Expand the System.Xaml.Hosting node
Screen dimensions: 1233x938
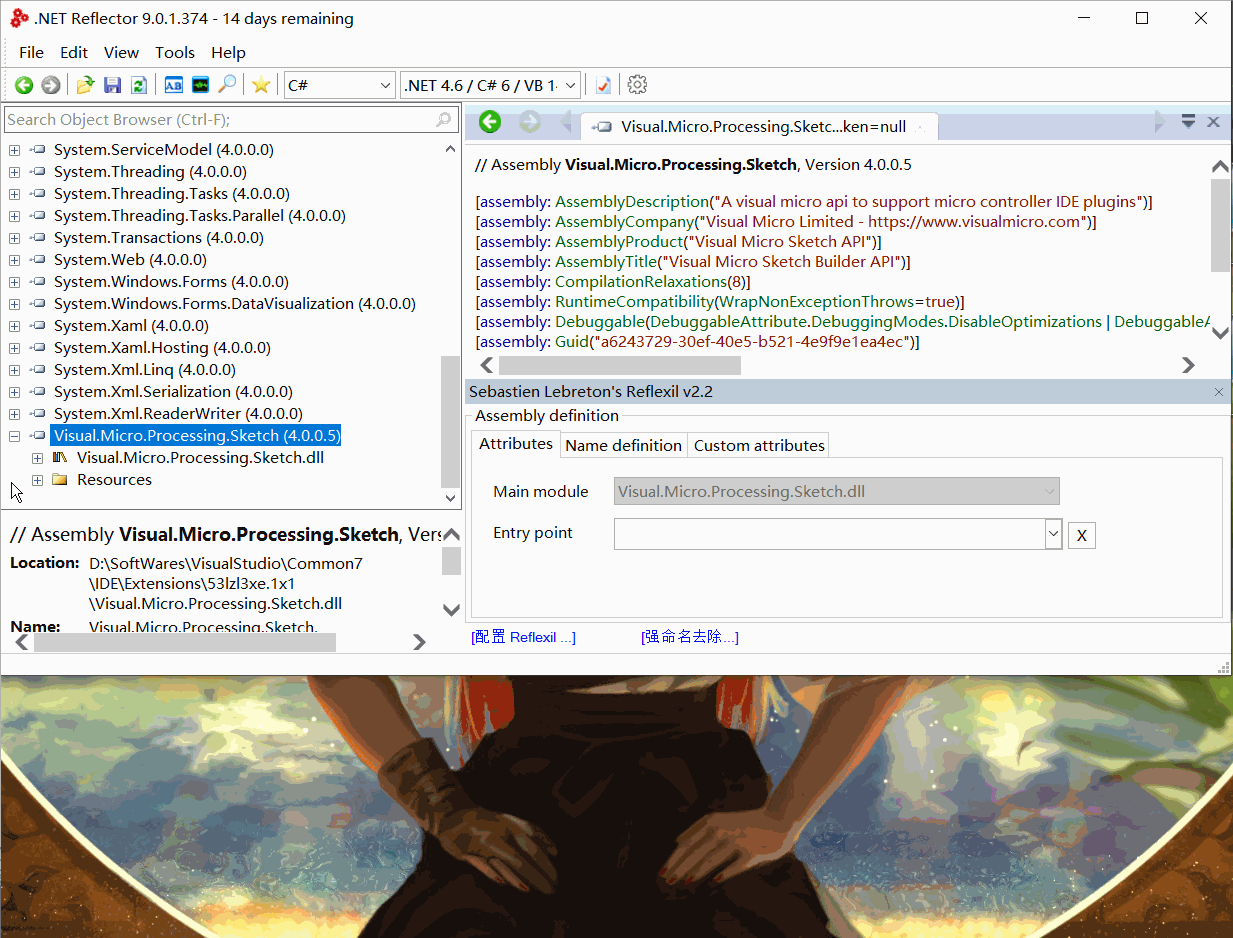pyautogui.click(x=14, y=348)
